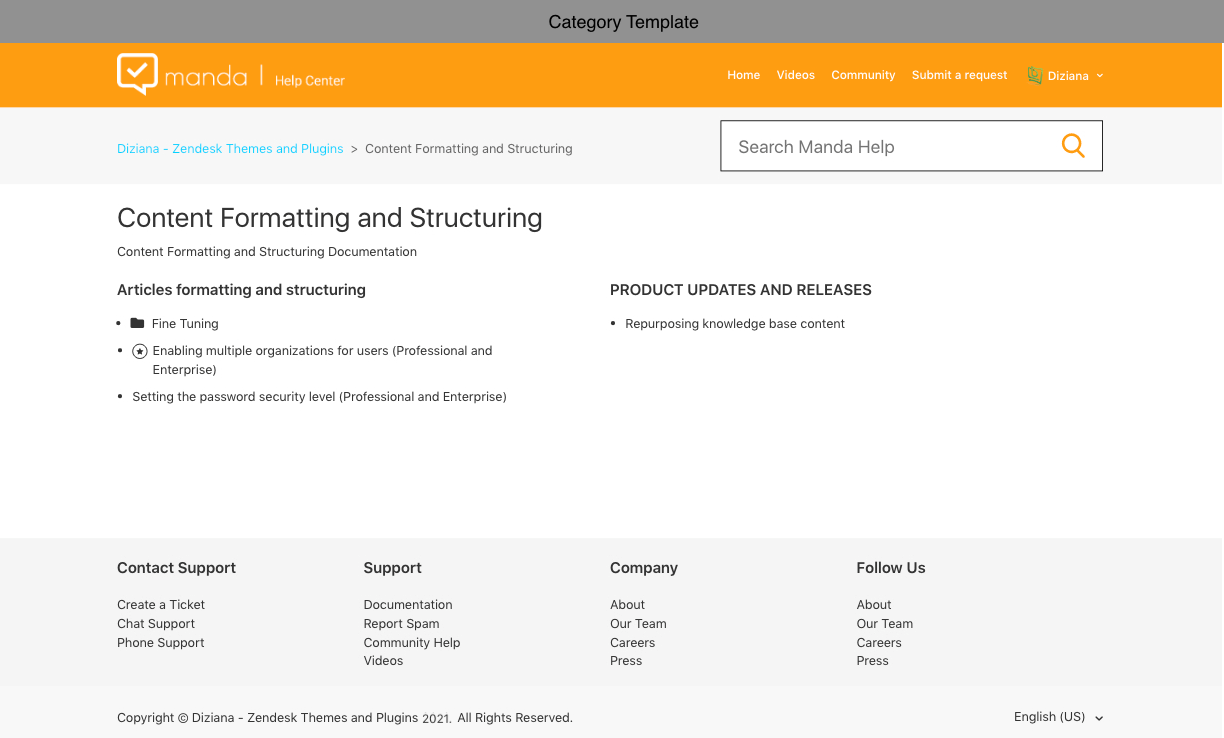
Task: Open Videos in the top navigation
Action: 796,75
